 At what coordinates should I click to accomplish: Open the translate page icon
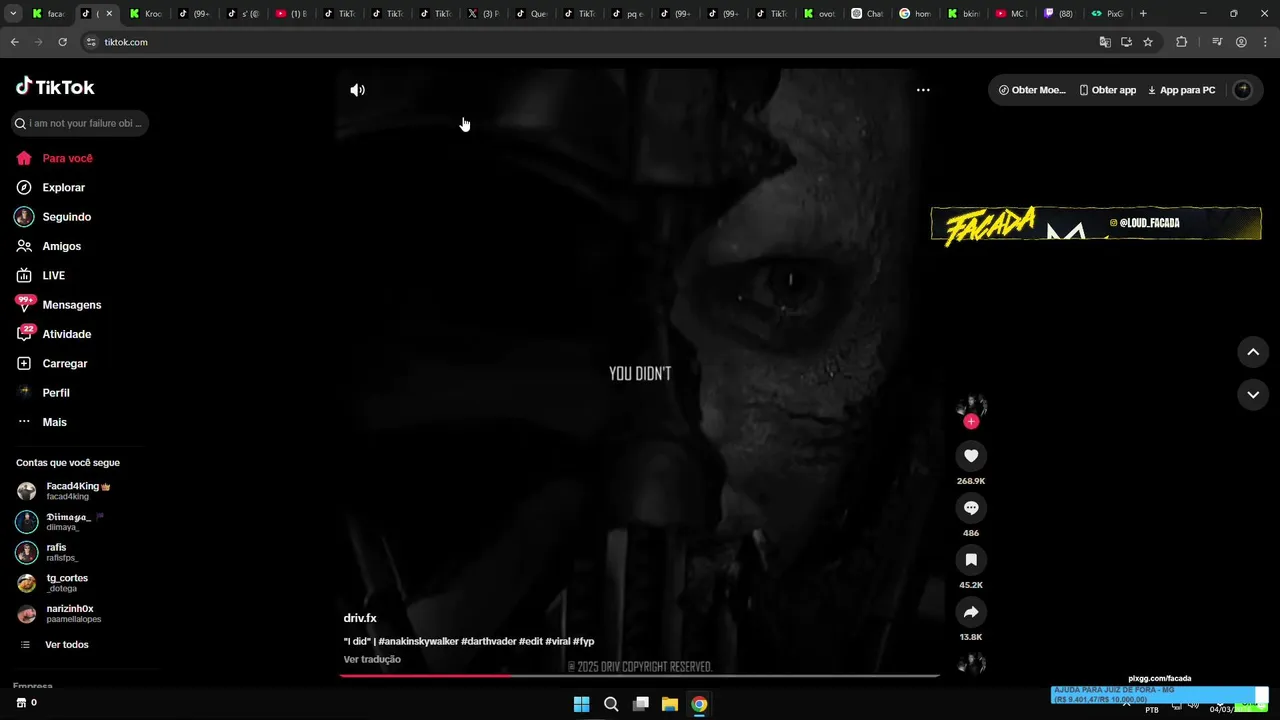[x=1105, y=42]
